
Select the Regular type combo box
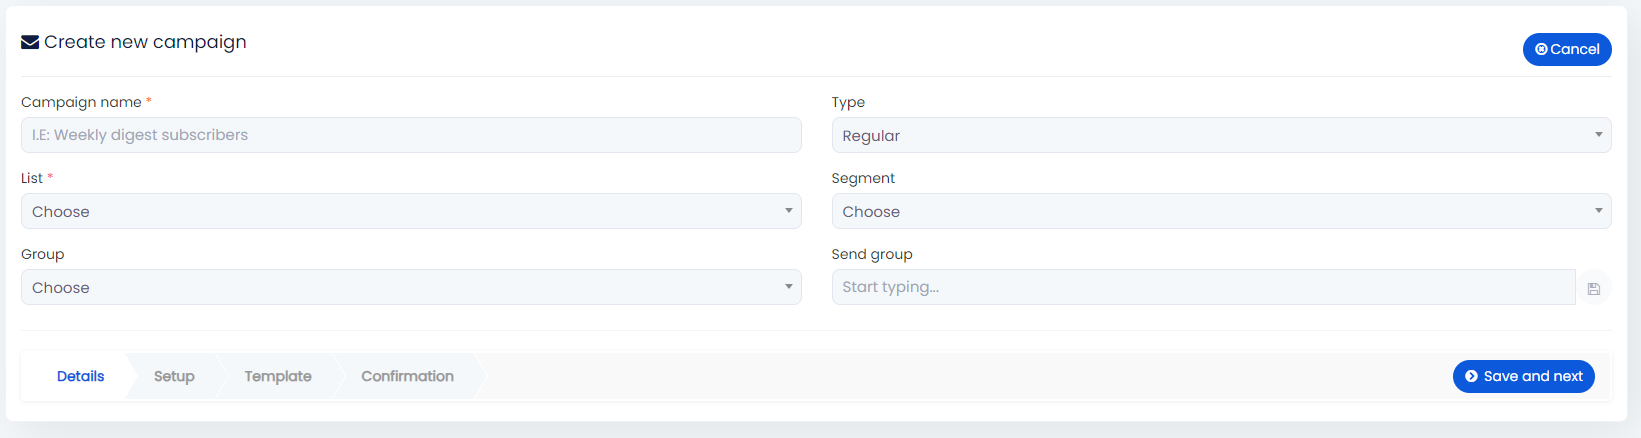click(1221, 135)
